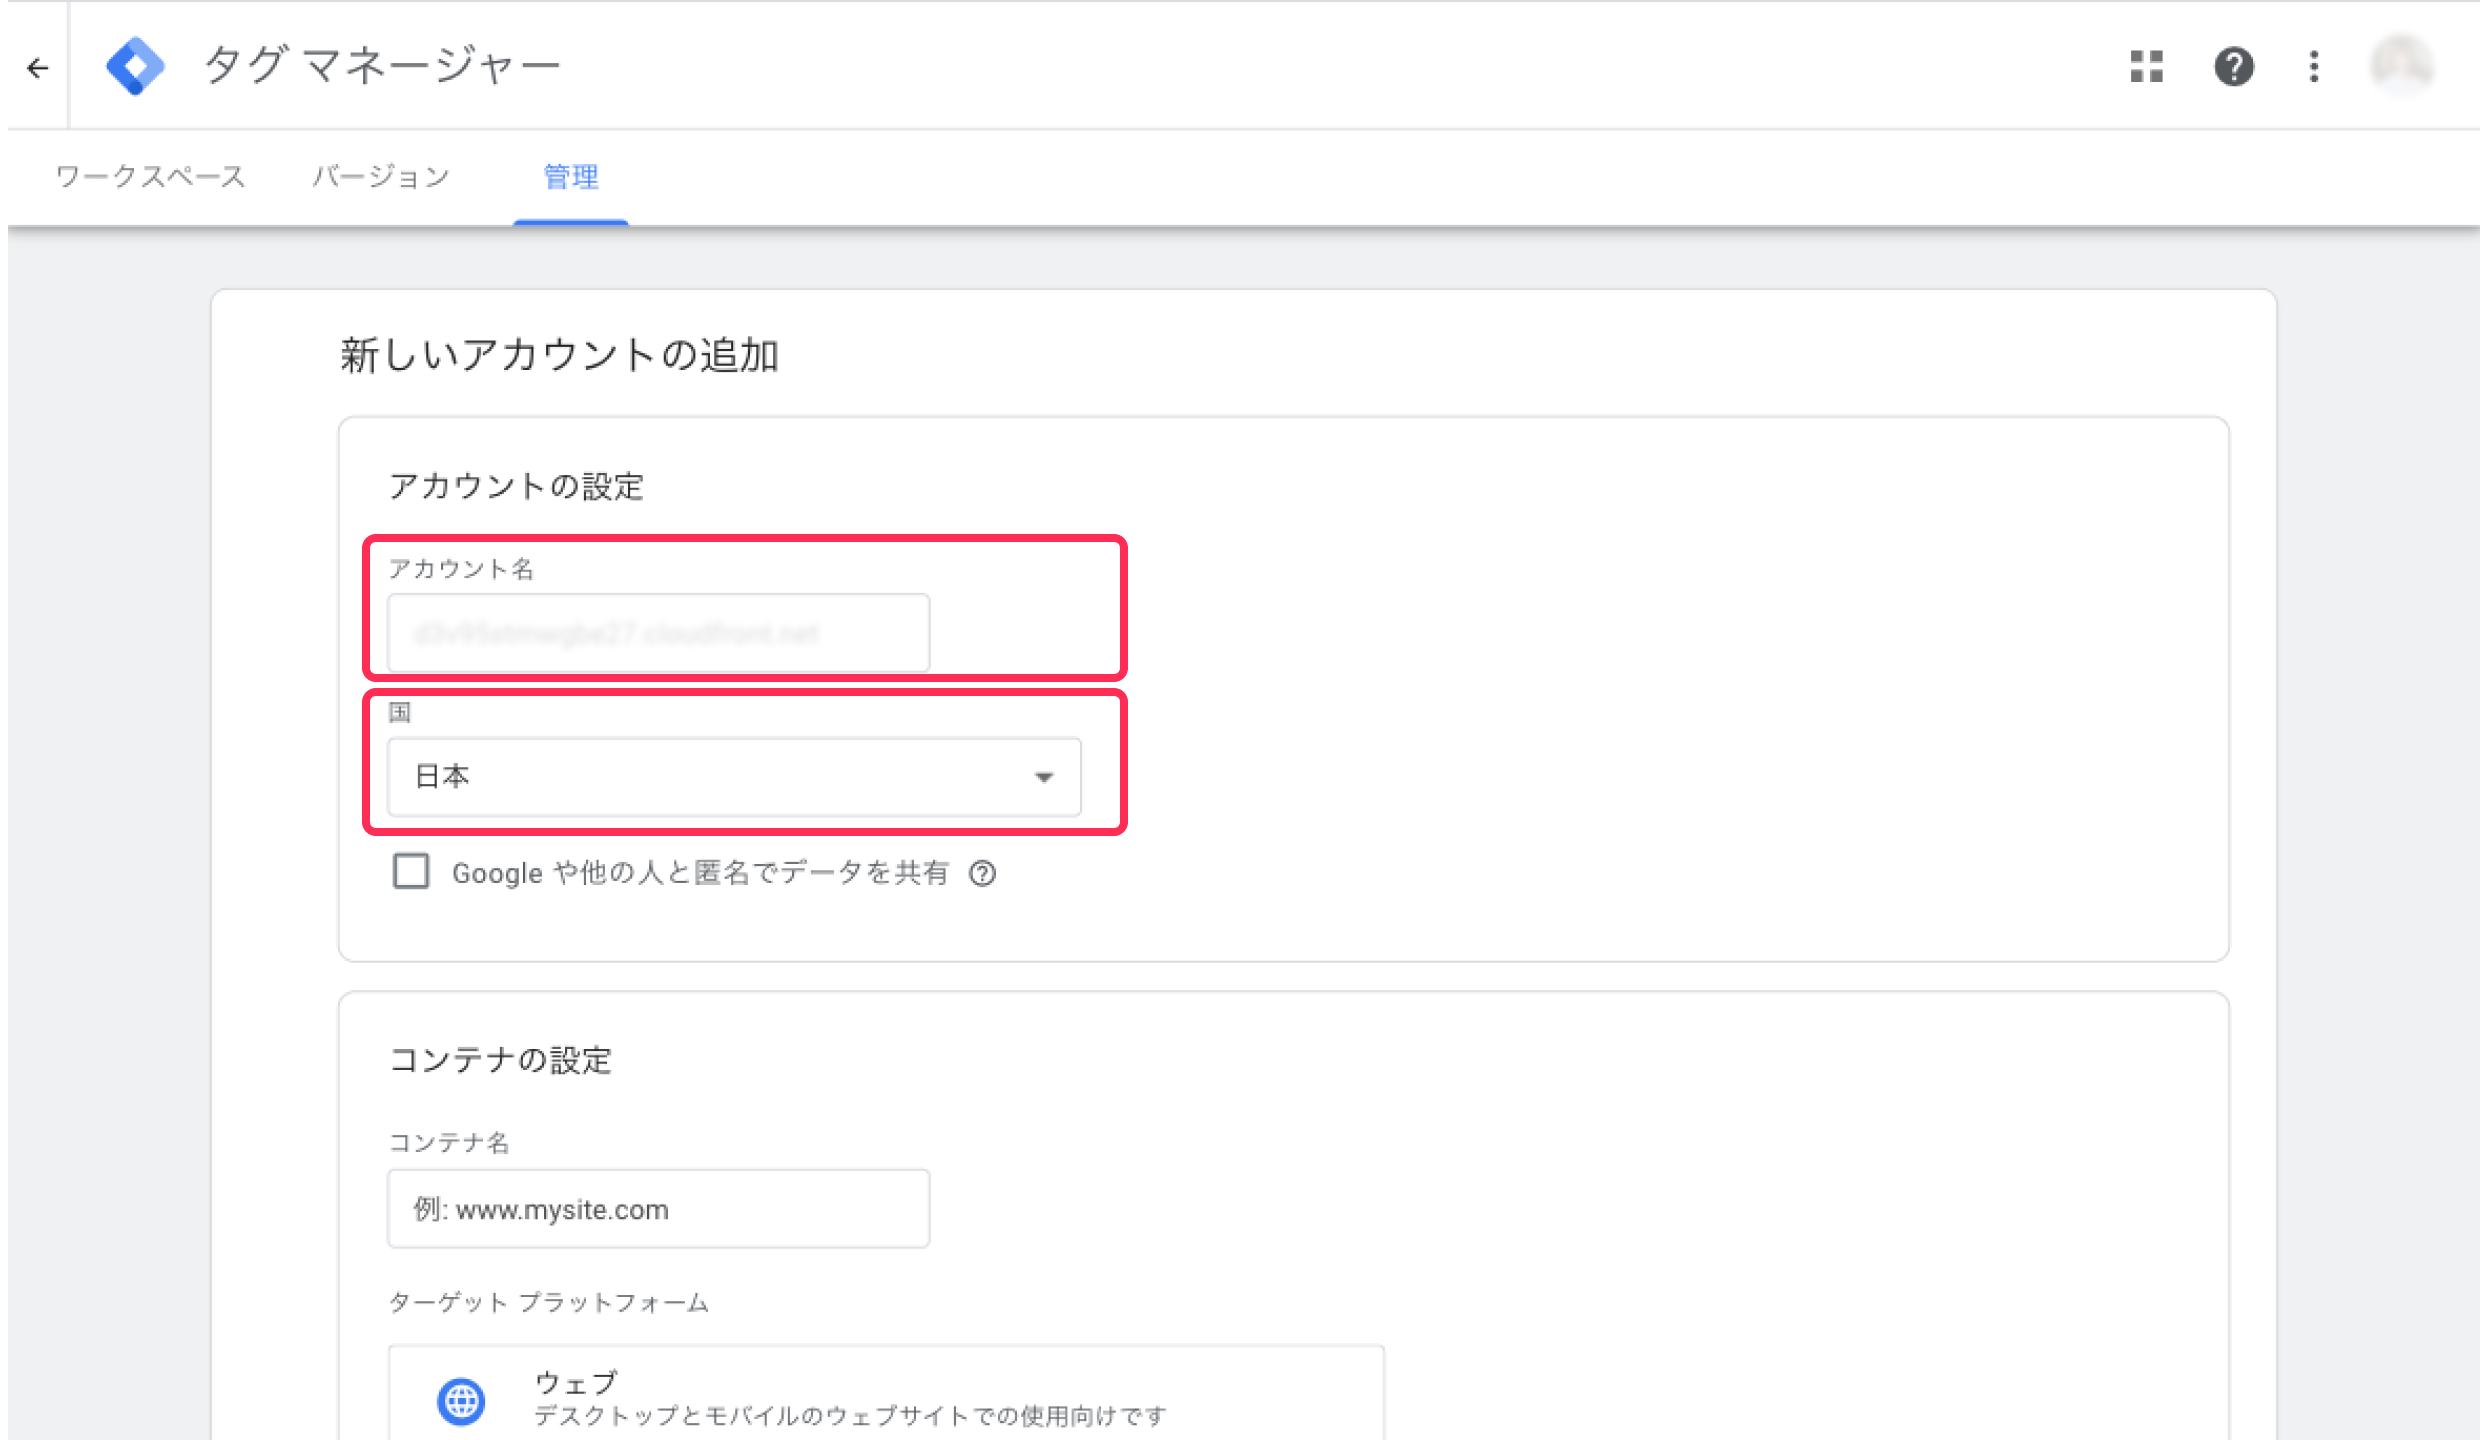Click the タグ マネージャー title text

tap(381, 66)
